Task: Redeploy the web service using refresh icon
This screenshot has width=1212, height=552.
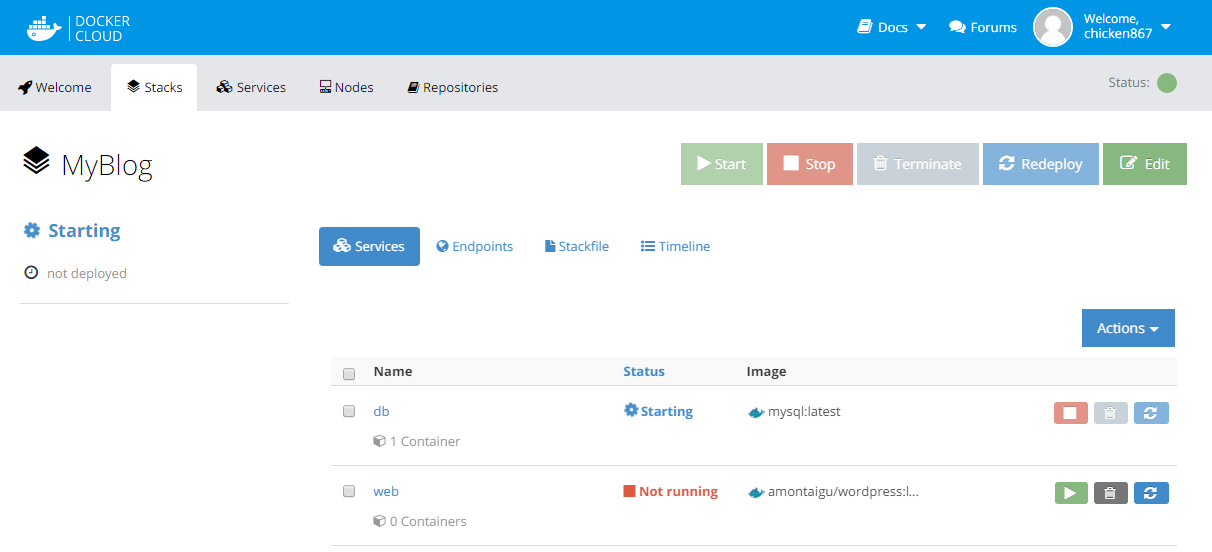Action: 1151,492
